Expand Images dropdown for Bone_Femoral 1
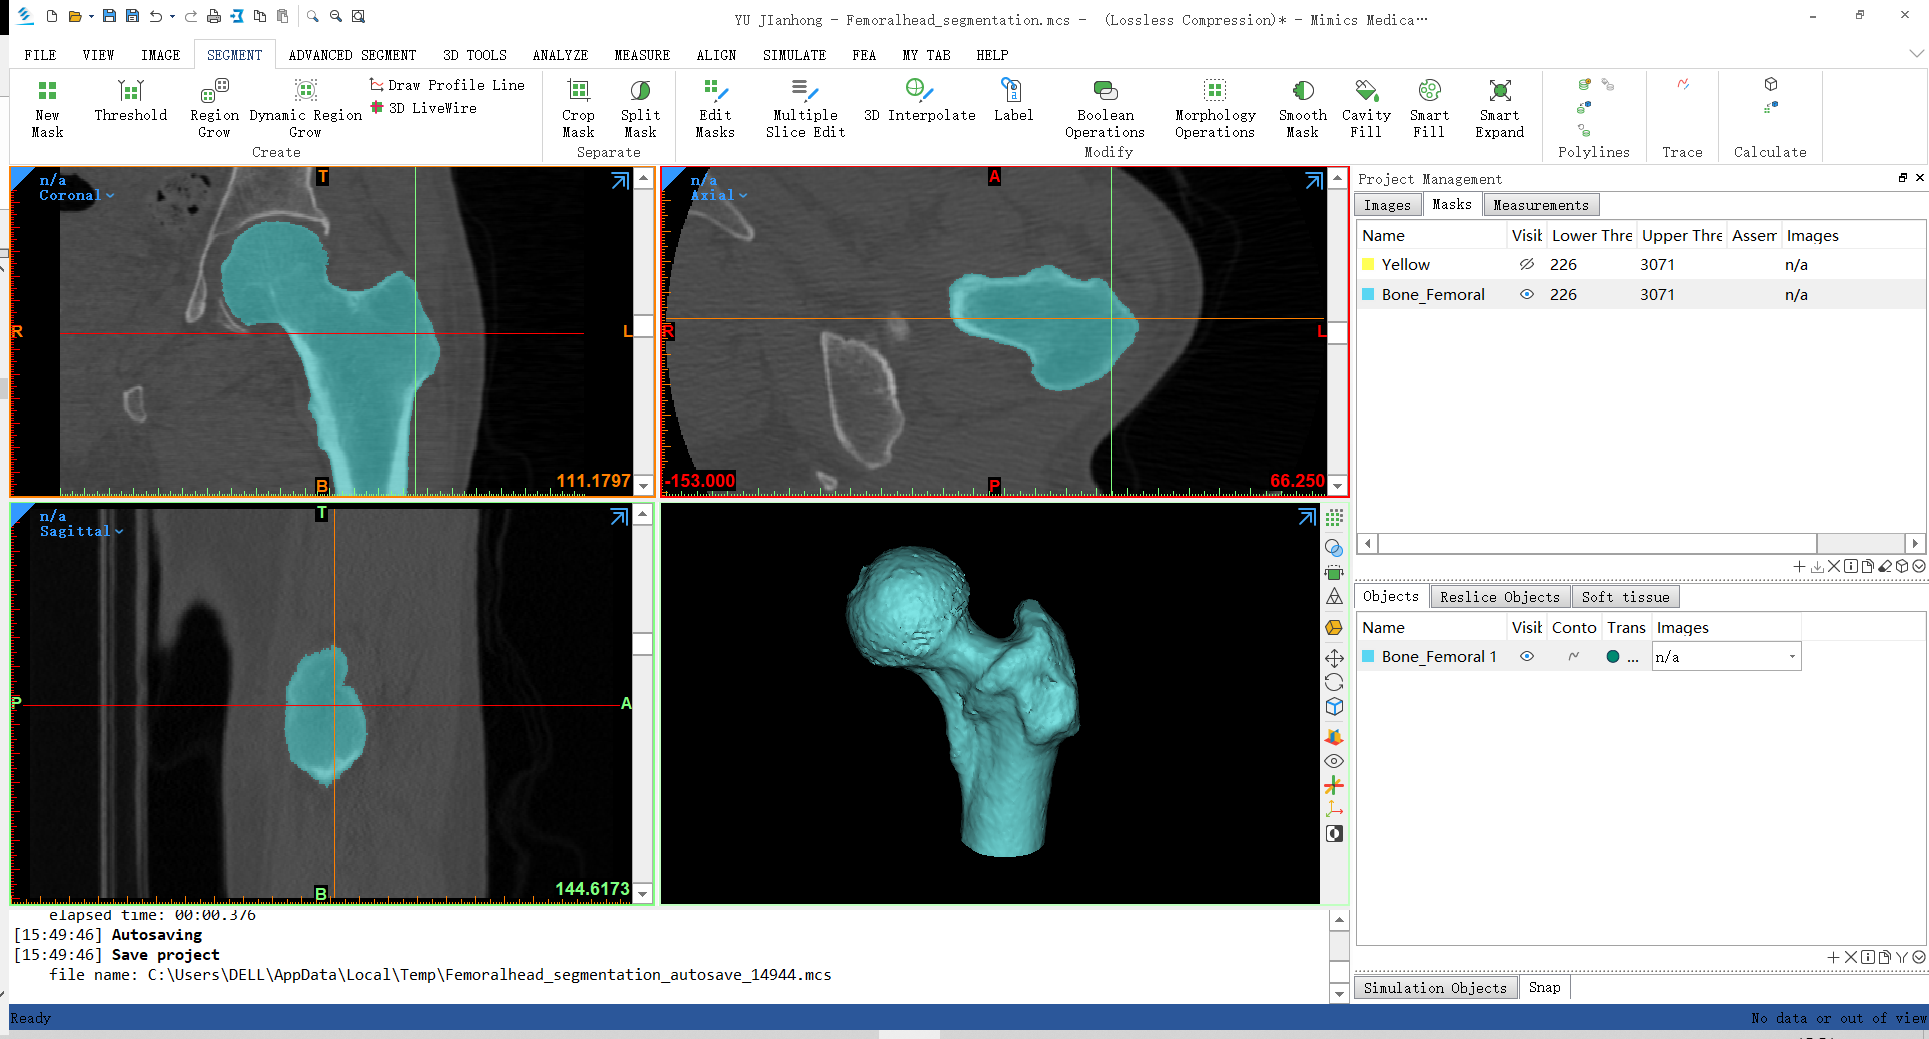The image size is (1929, 1039). click(1792, 657)
